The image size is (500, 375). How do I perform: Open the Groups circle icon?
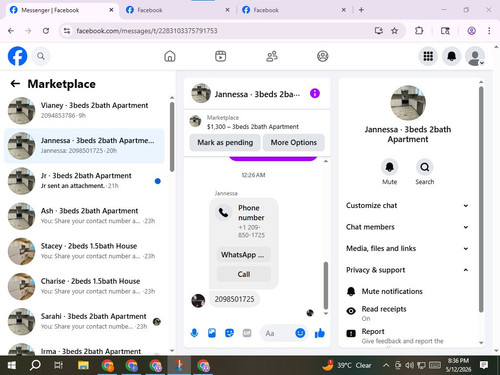[322, 56]
